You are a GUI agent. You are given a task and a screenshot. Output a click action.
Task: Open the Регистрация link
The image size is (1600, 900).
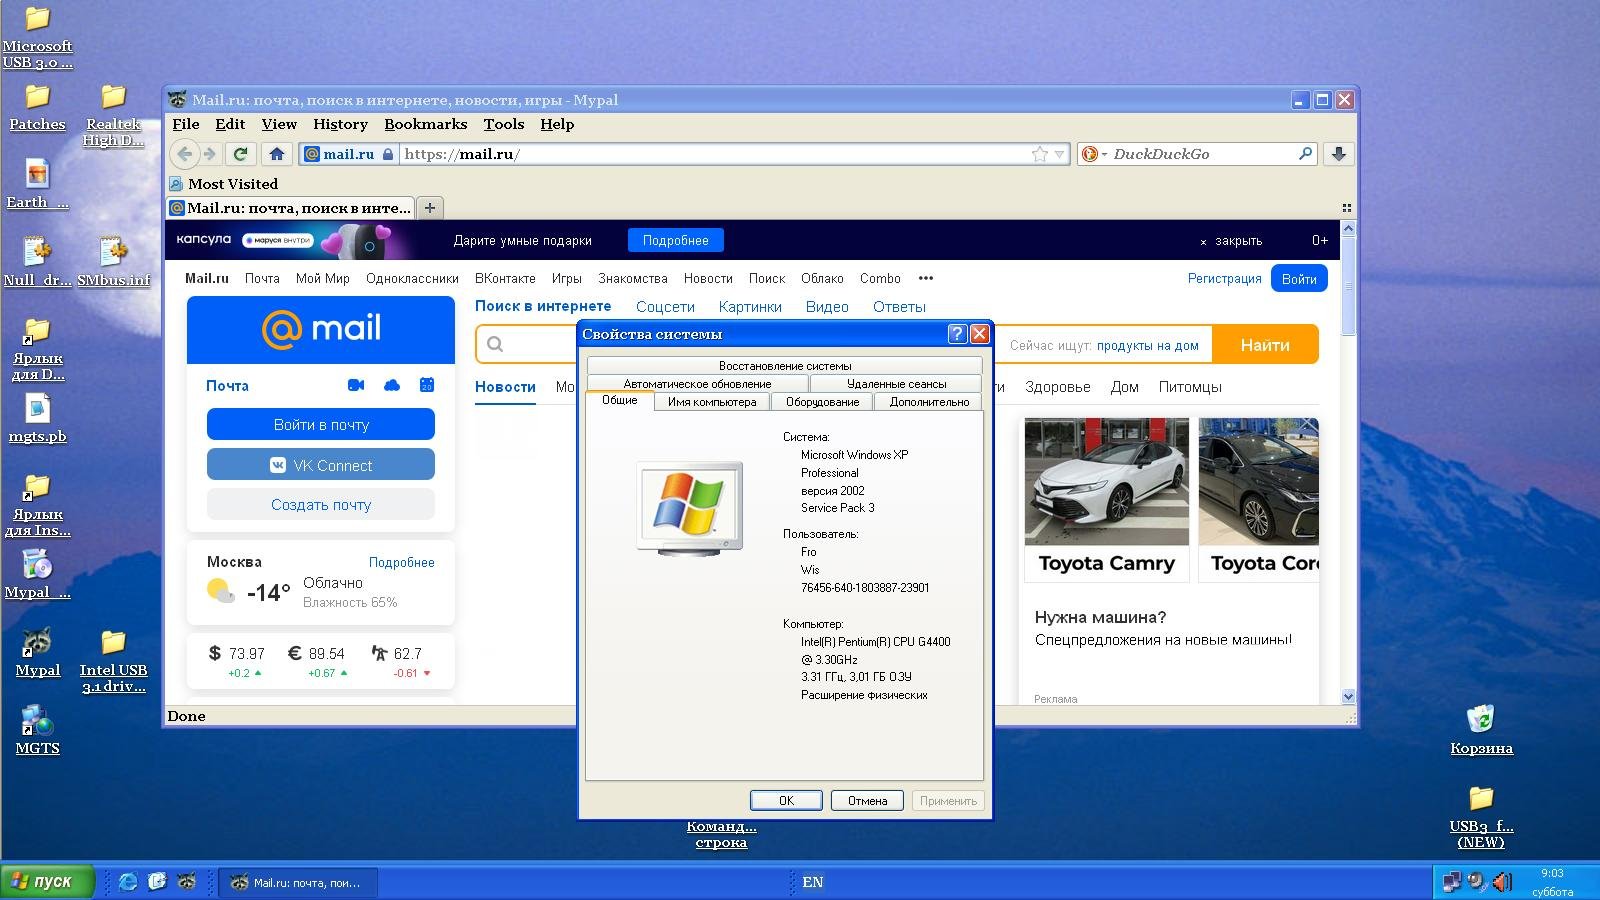(x=1224, y=279)
